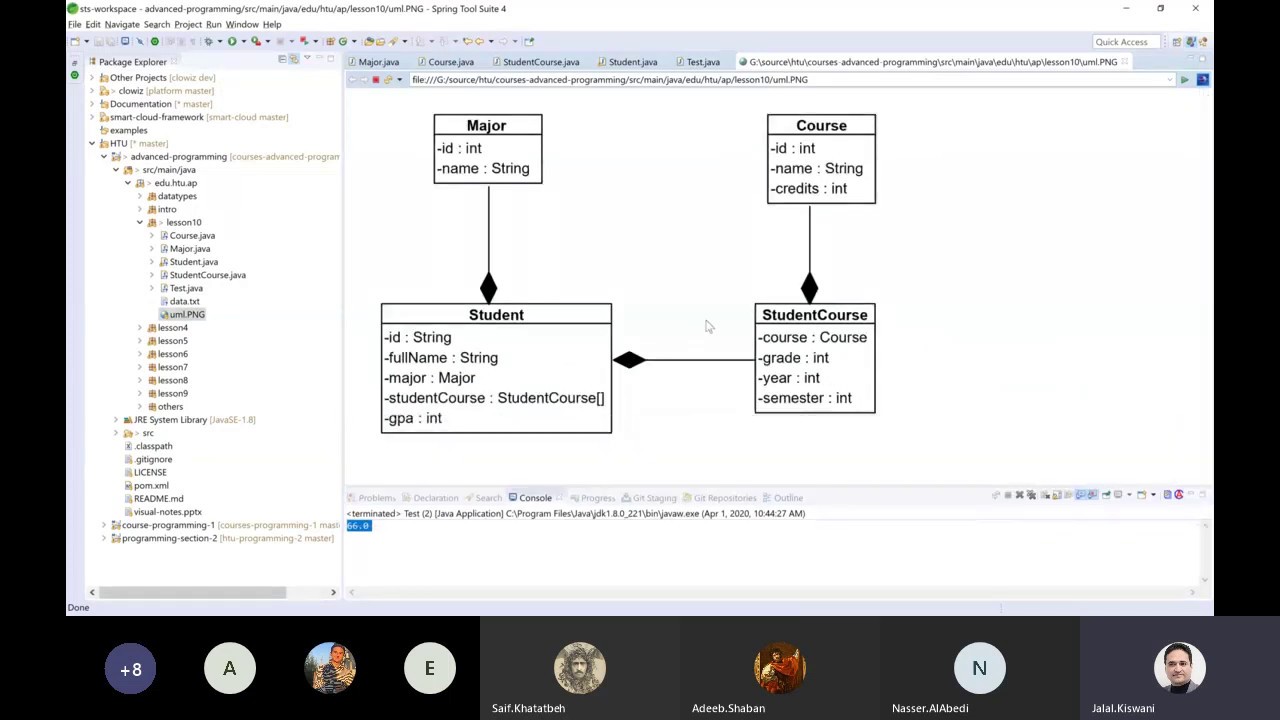1280x720 pixels.
Task: Expand JRE System Library node
Action: click(x=116, y=420)
